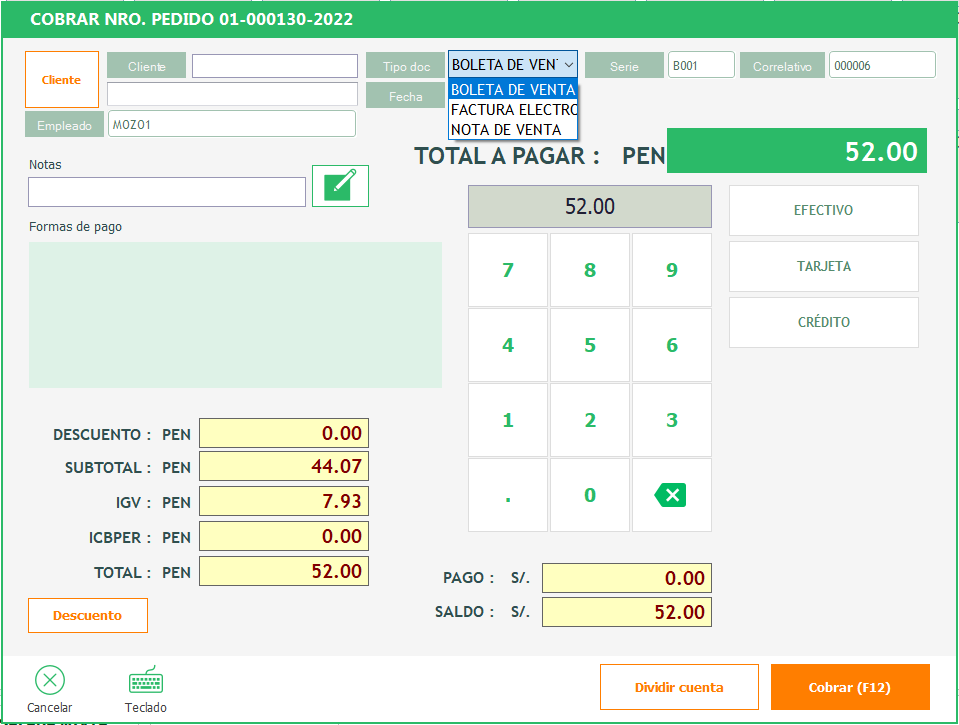Open the on-screen Teclado keyboard
The image size is (959, 725).
coord(146,681)
